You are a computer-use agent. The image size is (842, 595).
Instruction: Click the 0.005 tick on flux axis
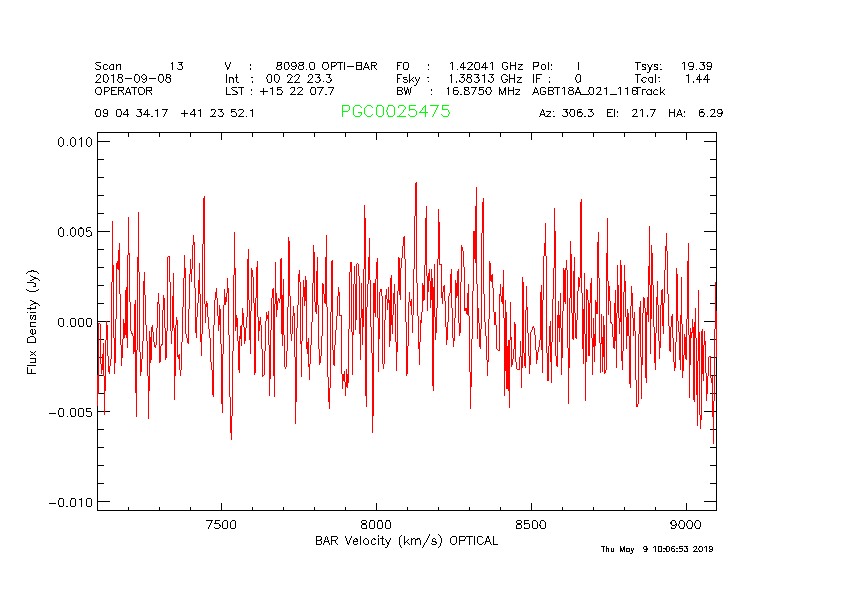(75, 232)
